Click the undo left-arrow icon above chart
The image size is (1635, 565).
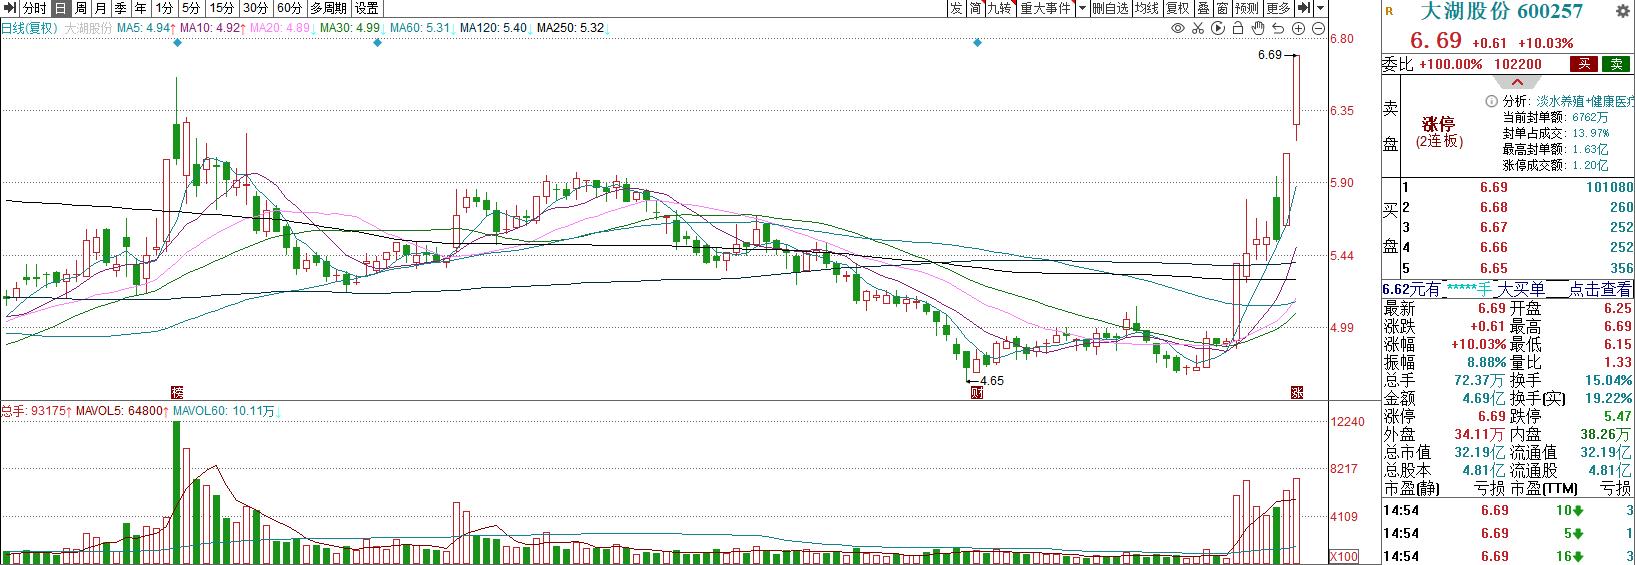1279,28
